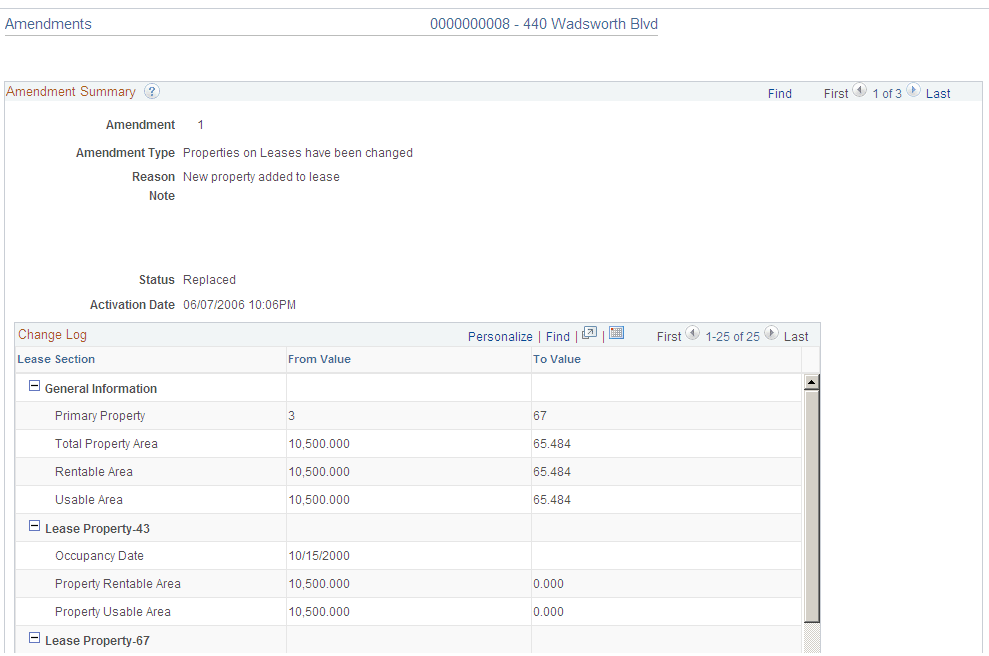Jump to the Last amendment

pyautogui.click(x=938, y=93)
